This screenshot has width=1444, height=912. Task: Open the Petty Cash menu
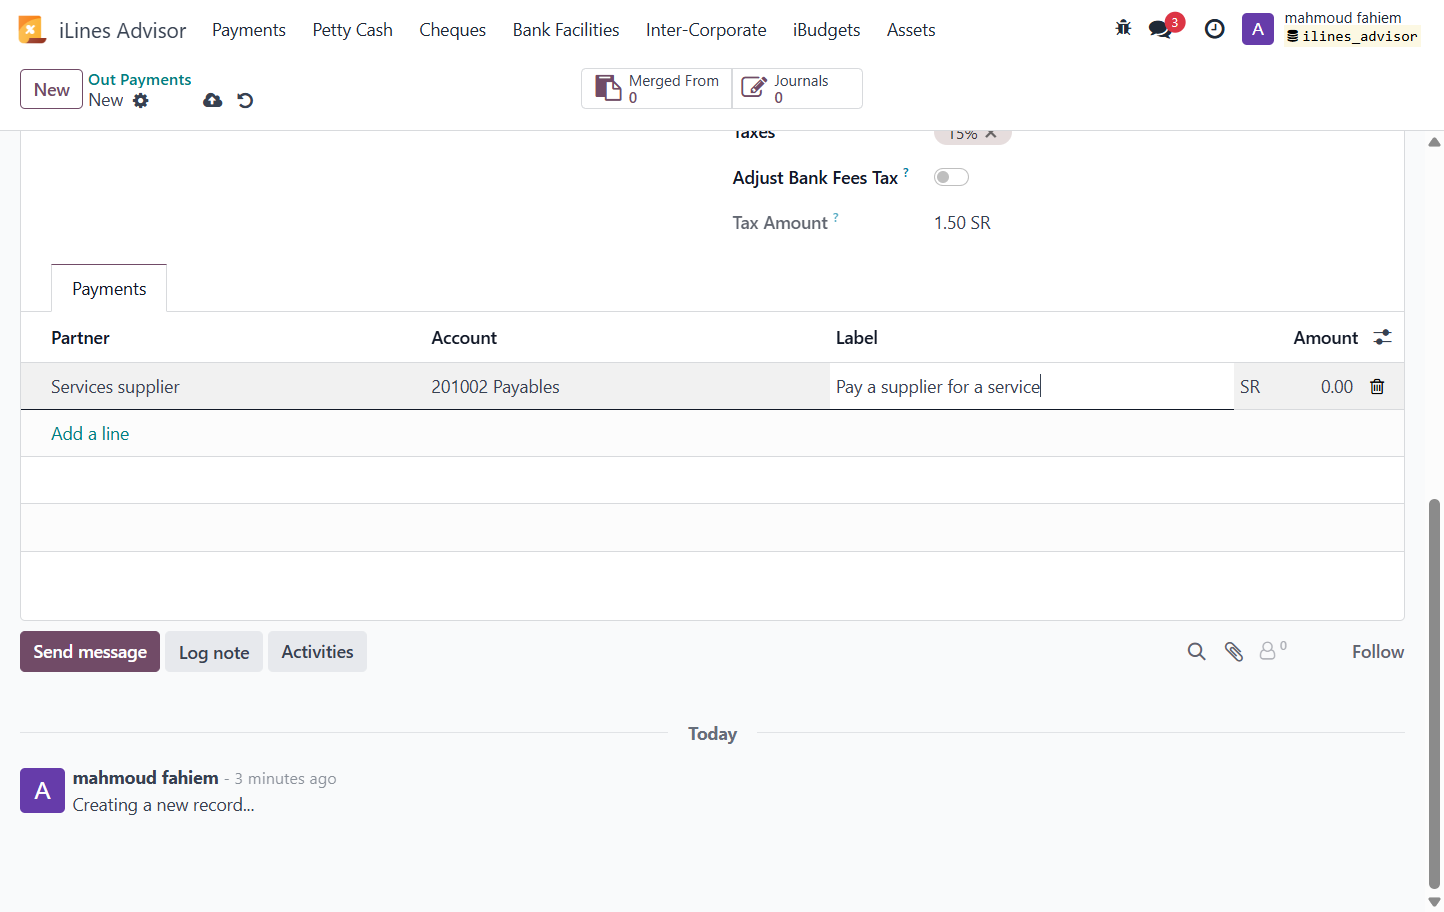(352, 30)
